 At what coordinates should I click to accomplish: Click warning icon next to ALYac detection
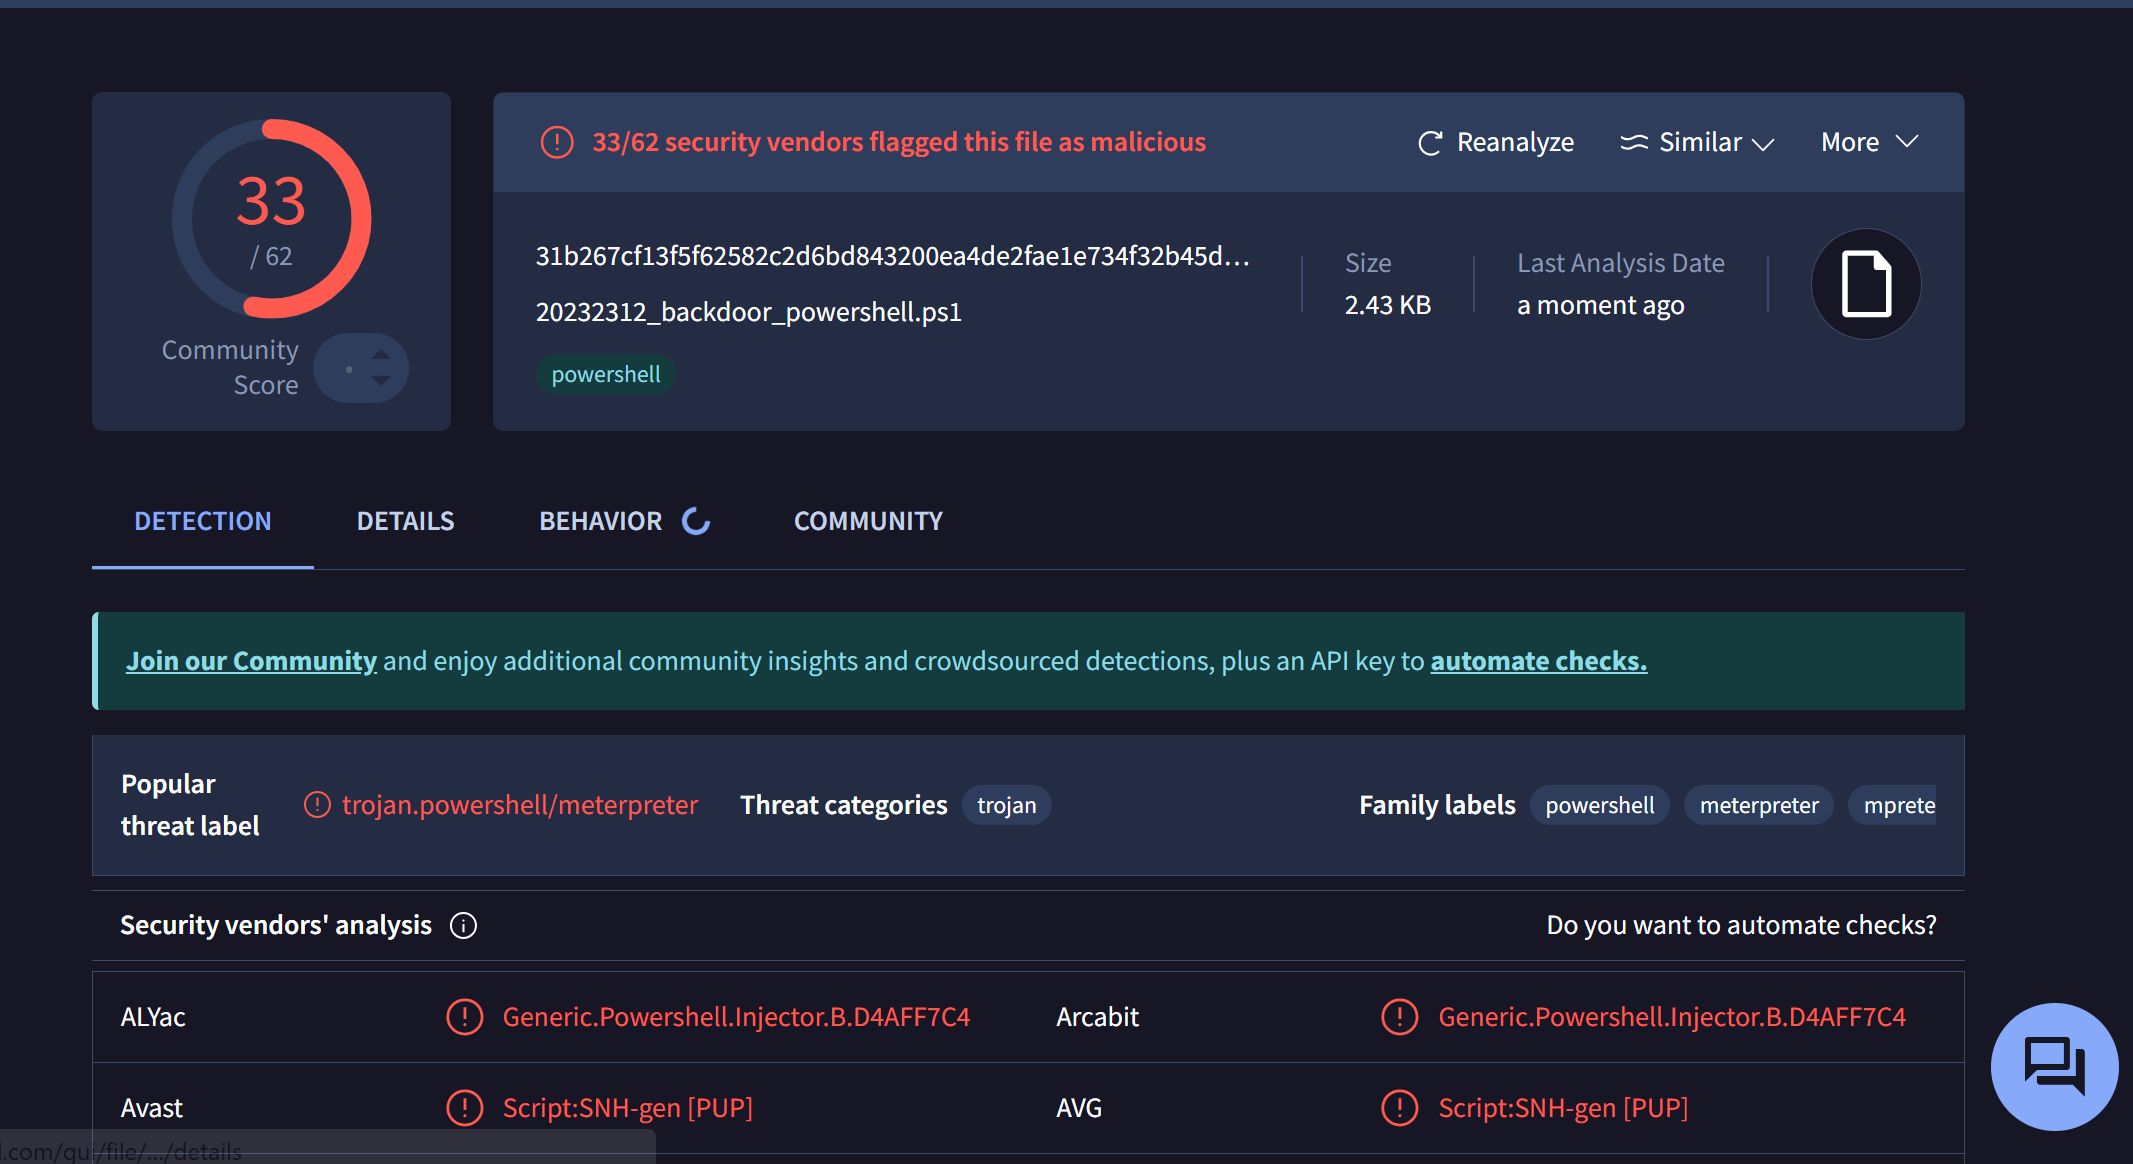pos(464,1017)
